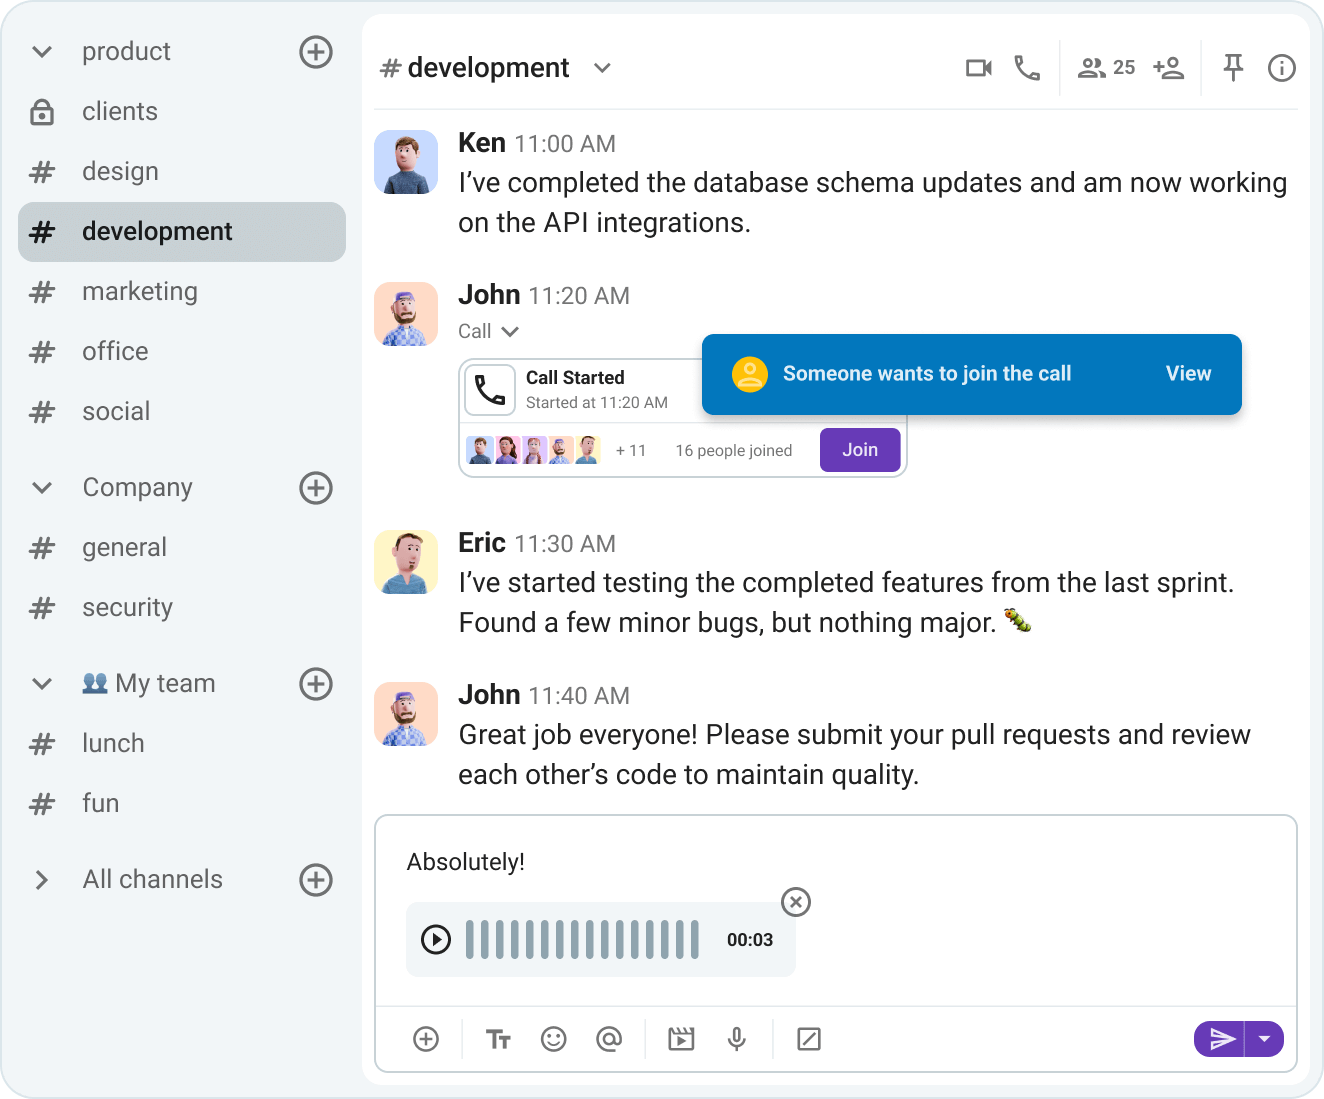Switch to the marketing channel

coord(140,292)
